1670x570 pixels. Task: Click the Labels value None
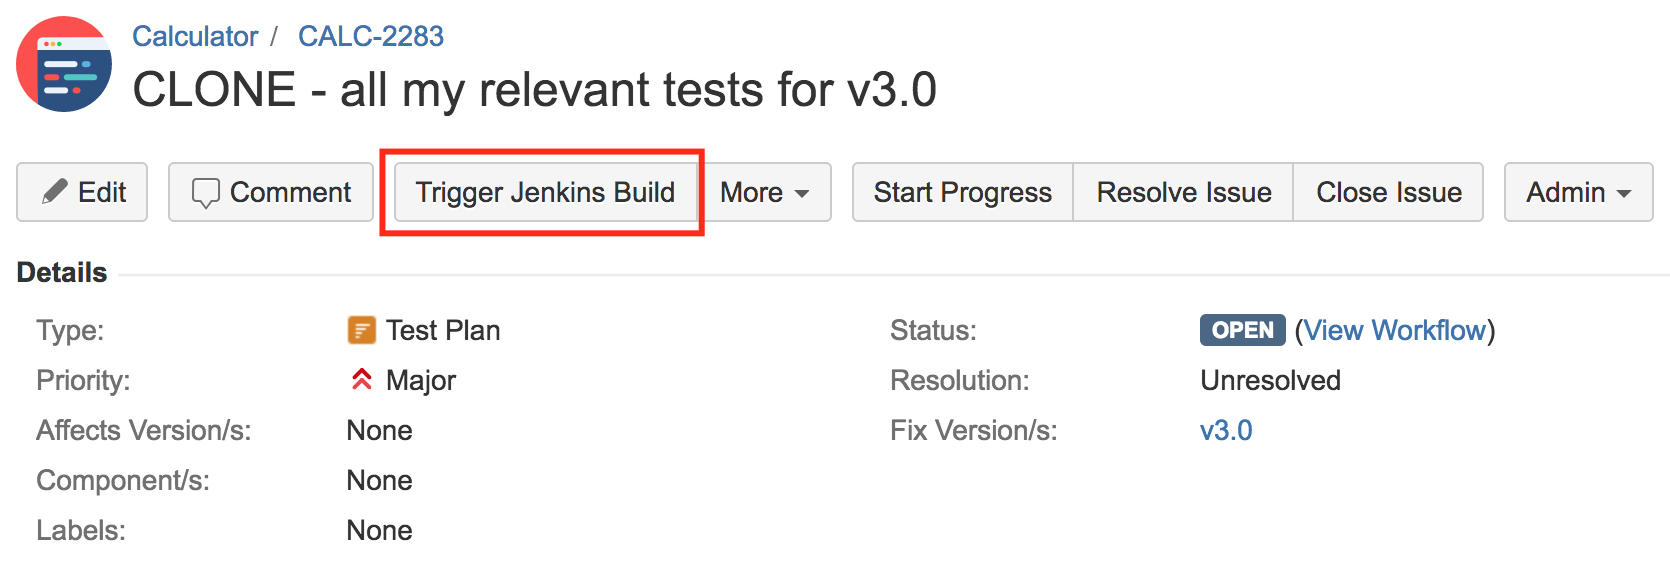tap(379, 530)
